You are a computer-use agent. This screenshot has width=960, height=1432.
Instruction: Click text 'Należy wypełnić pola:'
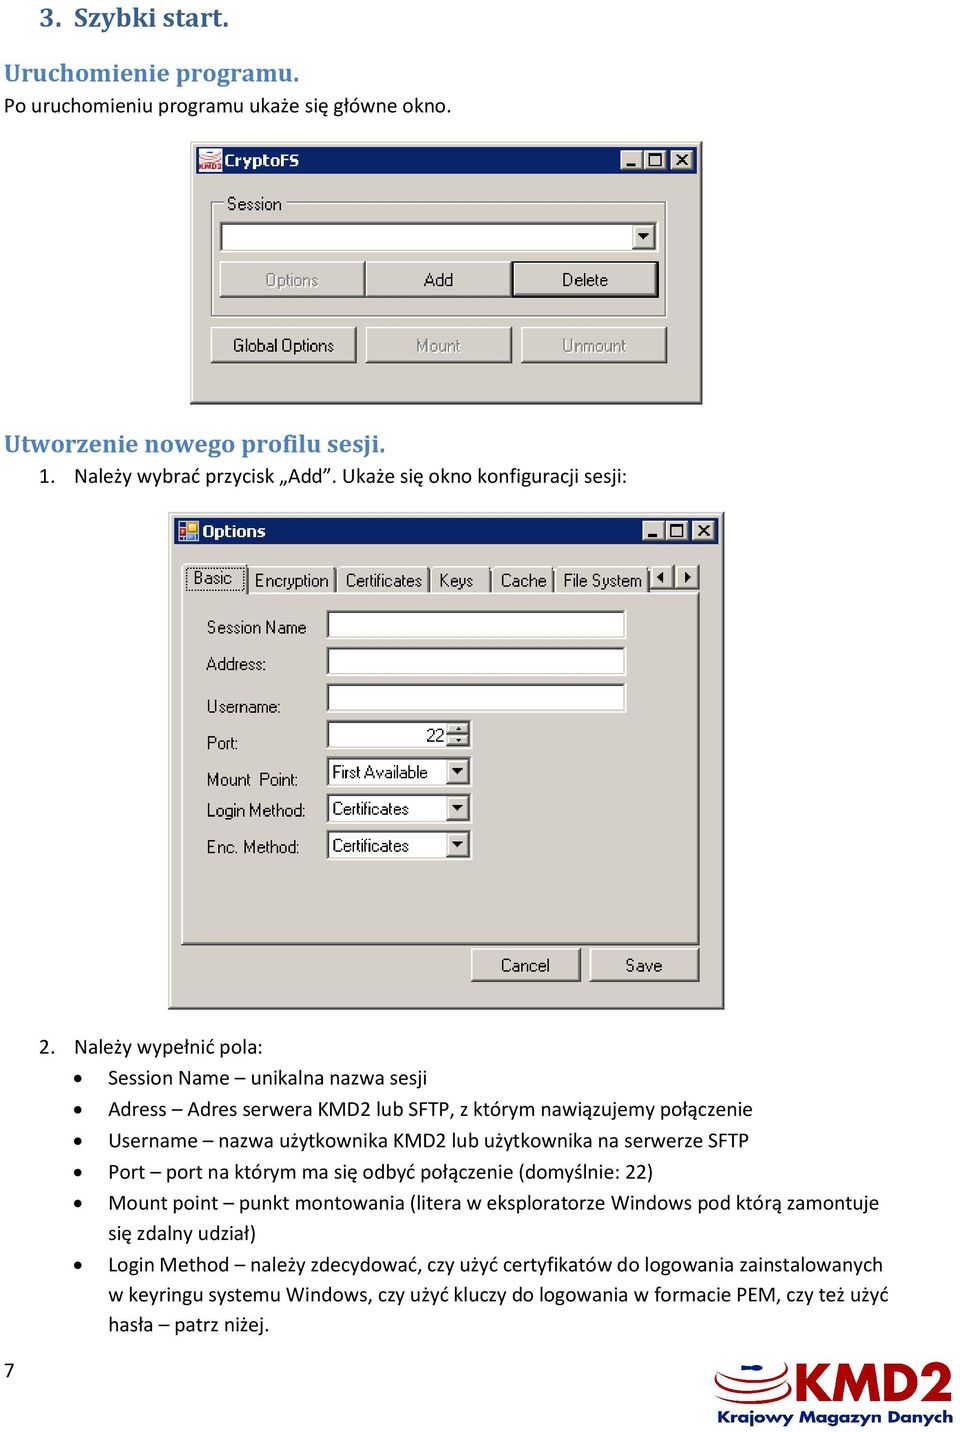(x=168, y=1047)
